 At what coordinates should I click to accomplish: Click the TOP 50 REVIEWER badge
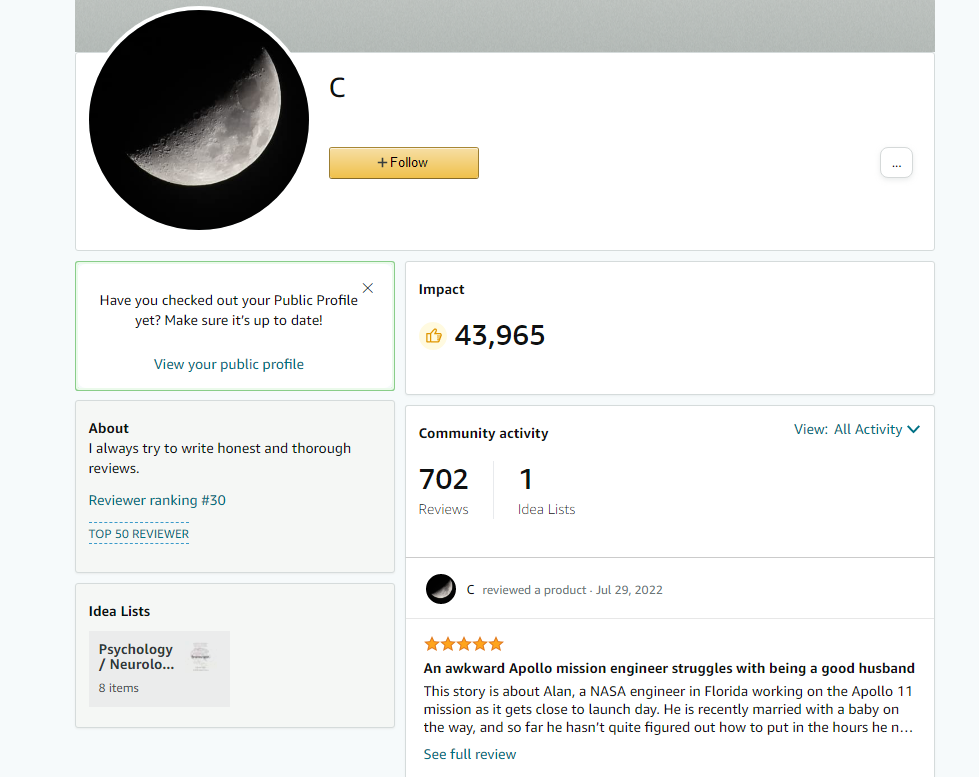139,534
